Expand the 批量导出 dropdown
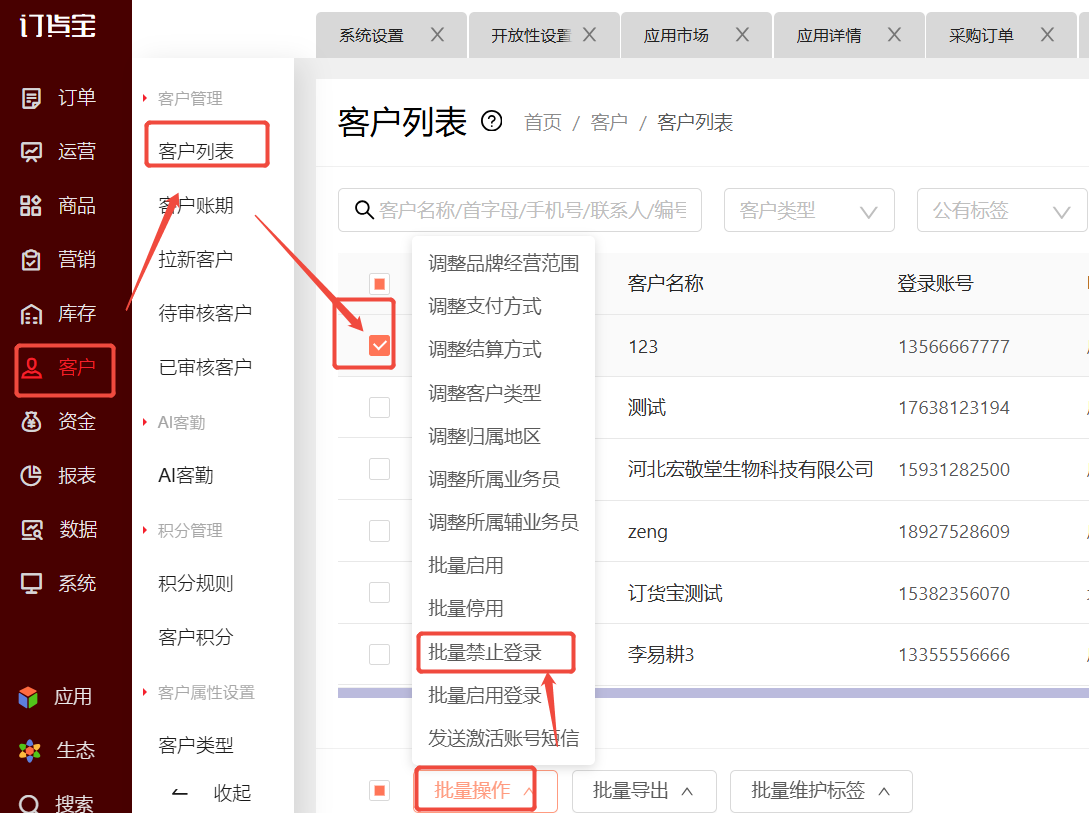The width and height of the screenshot is (1089, 813). 644,791
